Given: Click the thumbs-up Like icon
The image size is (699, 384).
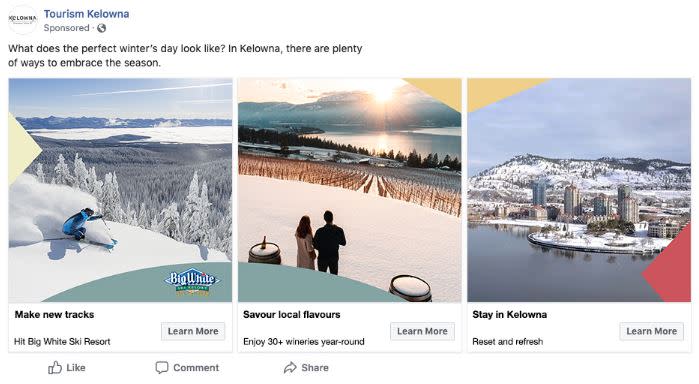Looking at the screenshot, I should [x=55, y=367].
